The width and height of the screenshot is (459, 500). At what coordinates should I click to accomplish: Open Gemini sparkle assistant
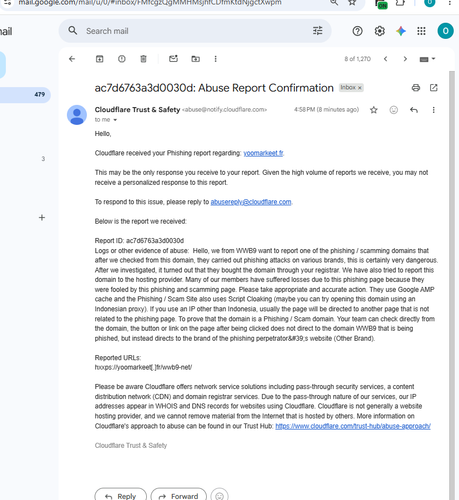pyautogui.click(x=401, y=31)
